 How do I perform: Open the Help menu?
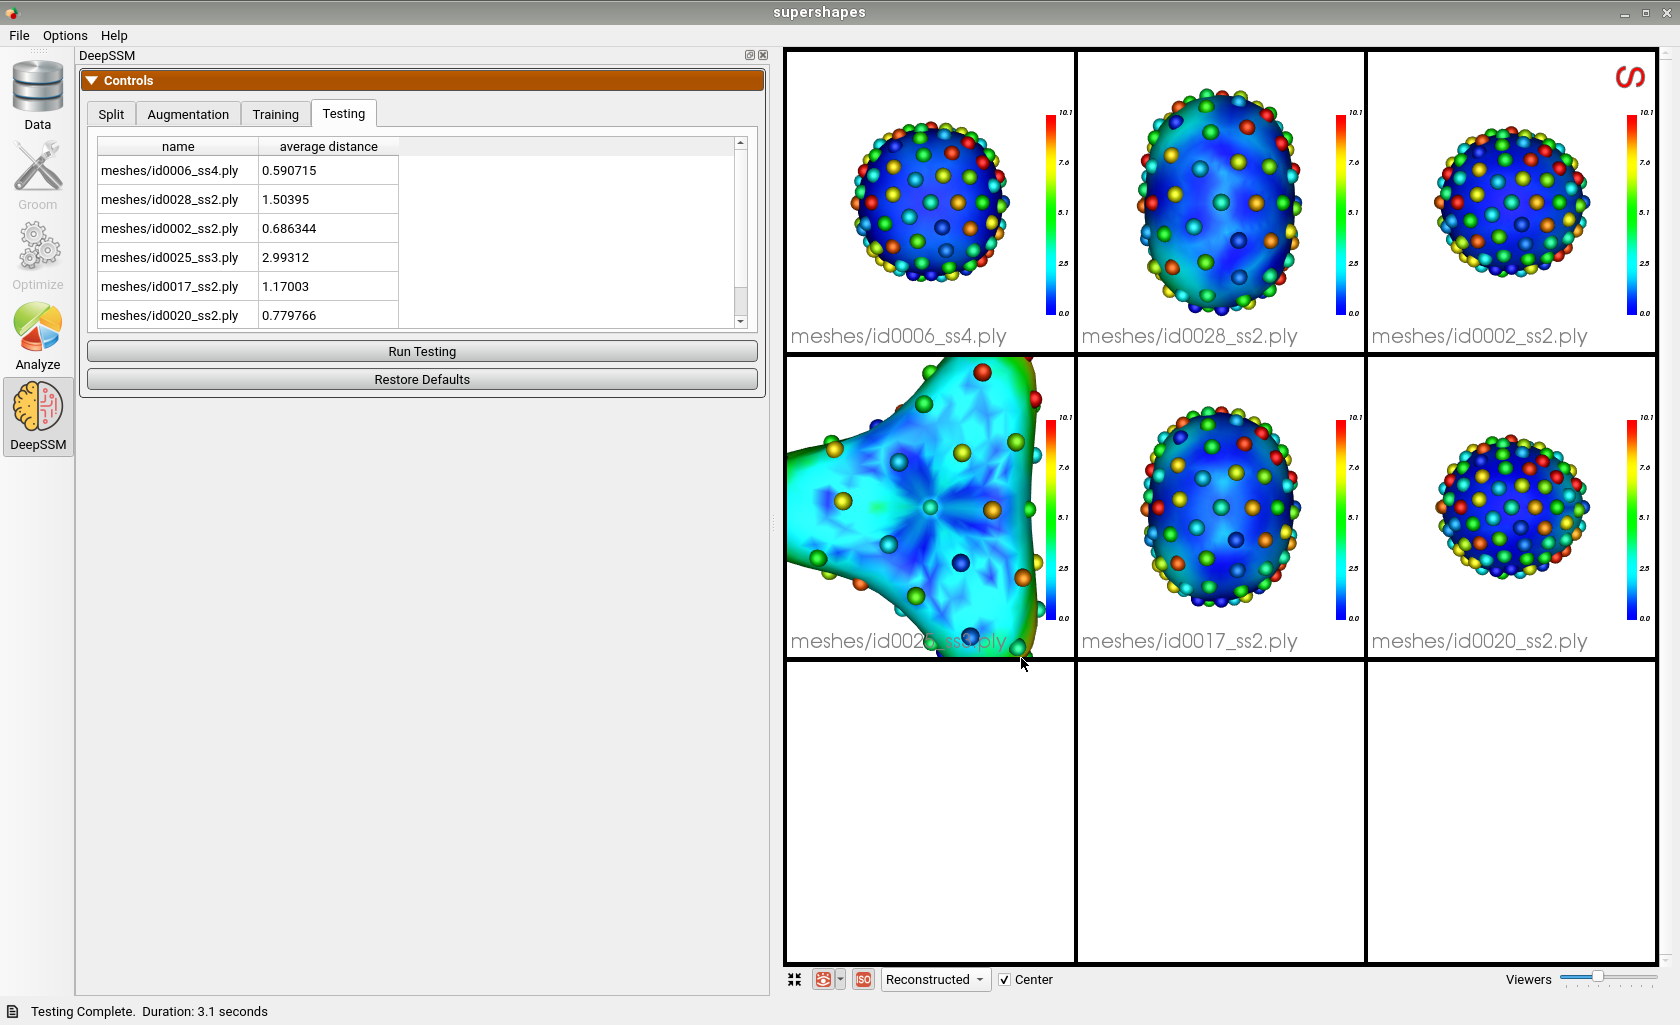point(114,35)
